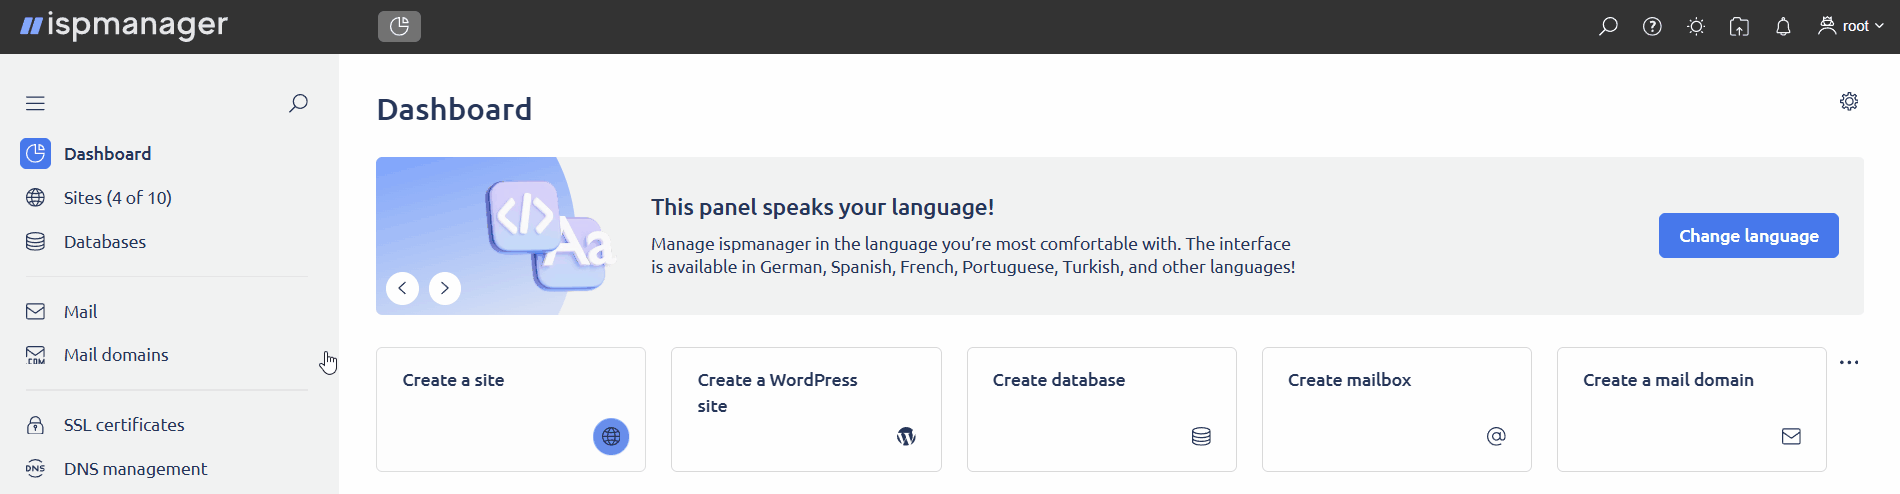This screenshot has height=494, width=1900.
Task: Toggle the light/dark theme sun icon
Action: (x=1696, y=27)
